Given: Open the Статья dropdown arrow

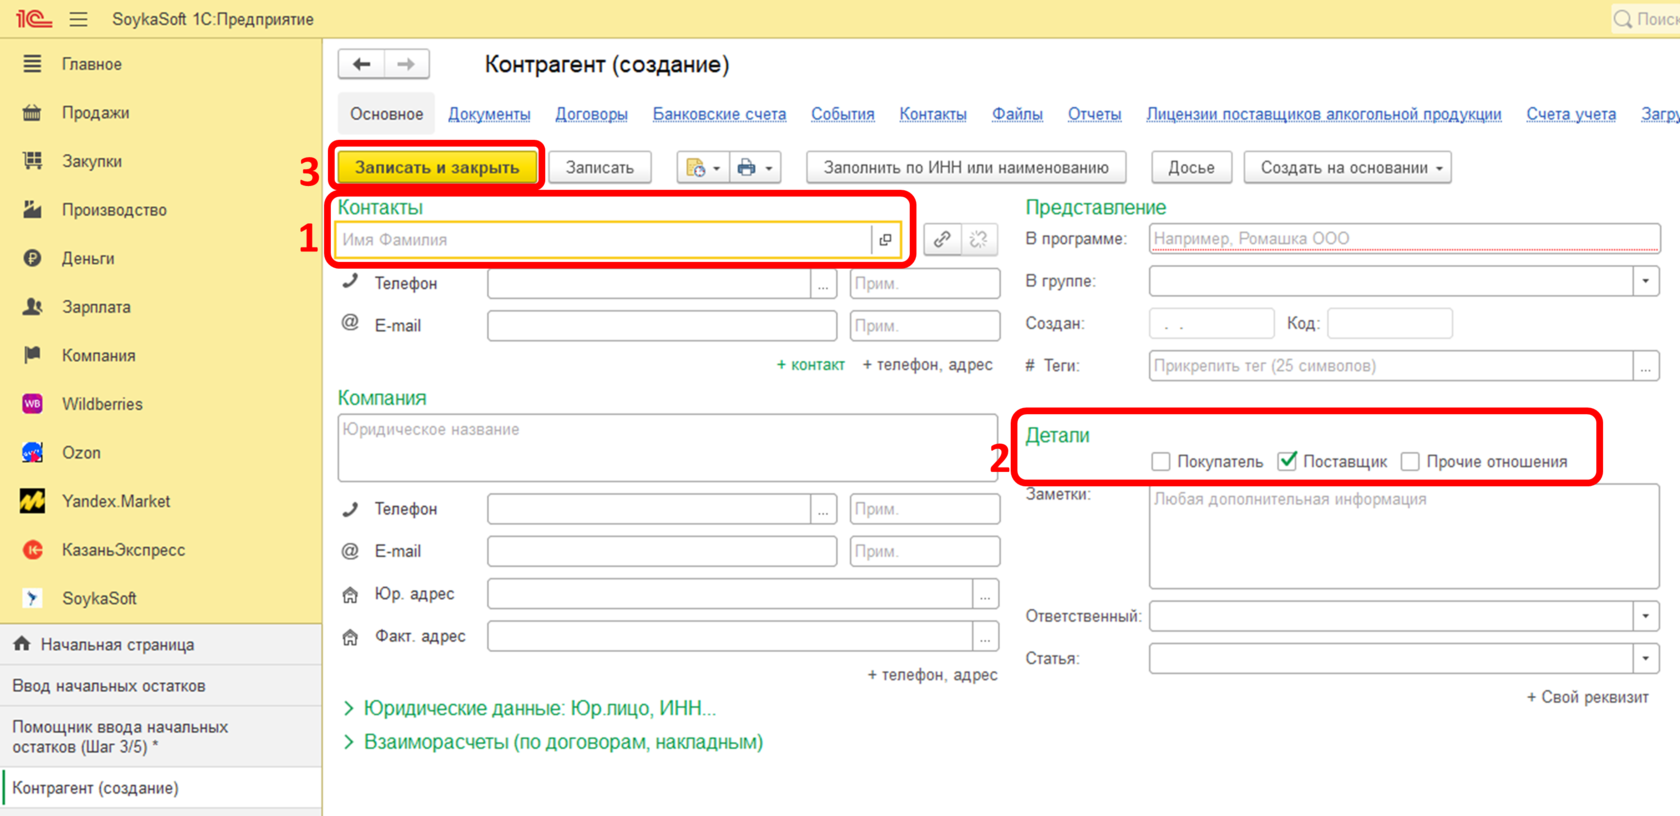Looking at the screenshot, I should [1646, 658].
